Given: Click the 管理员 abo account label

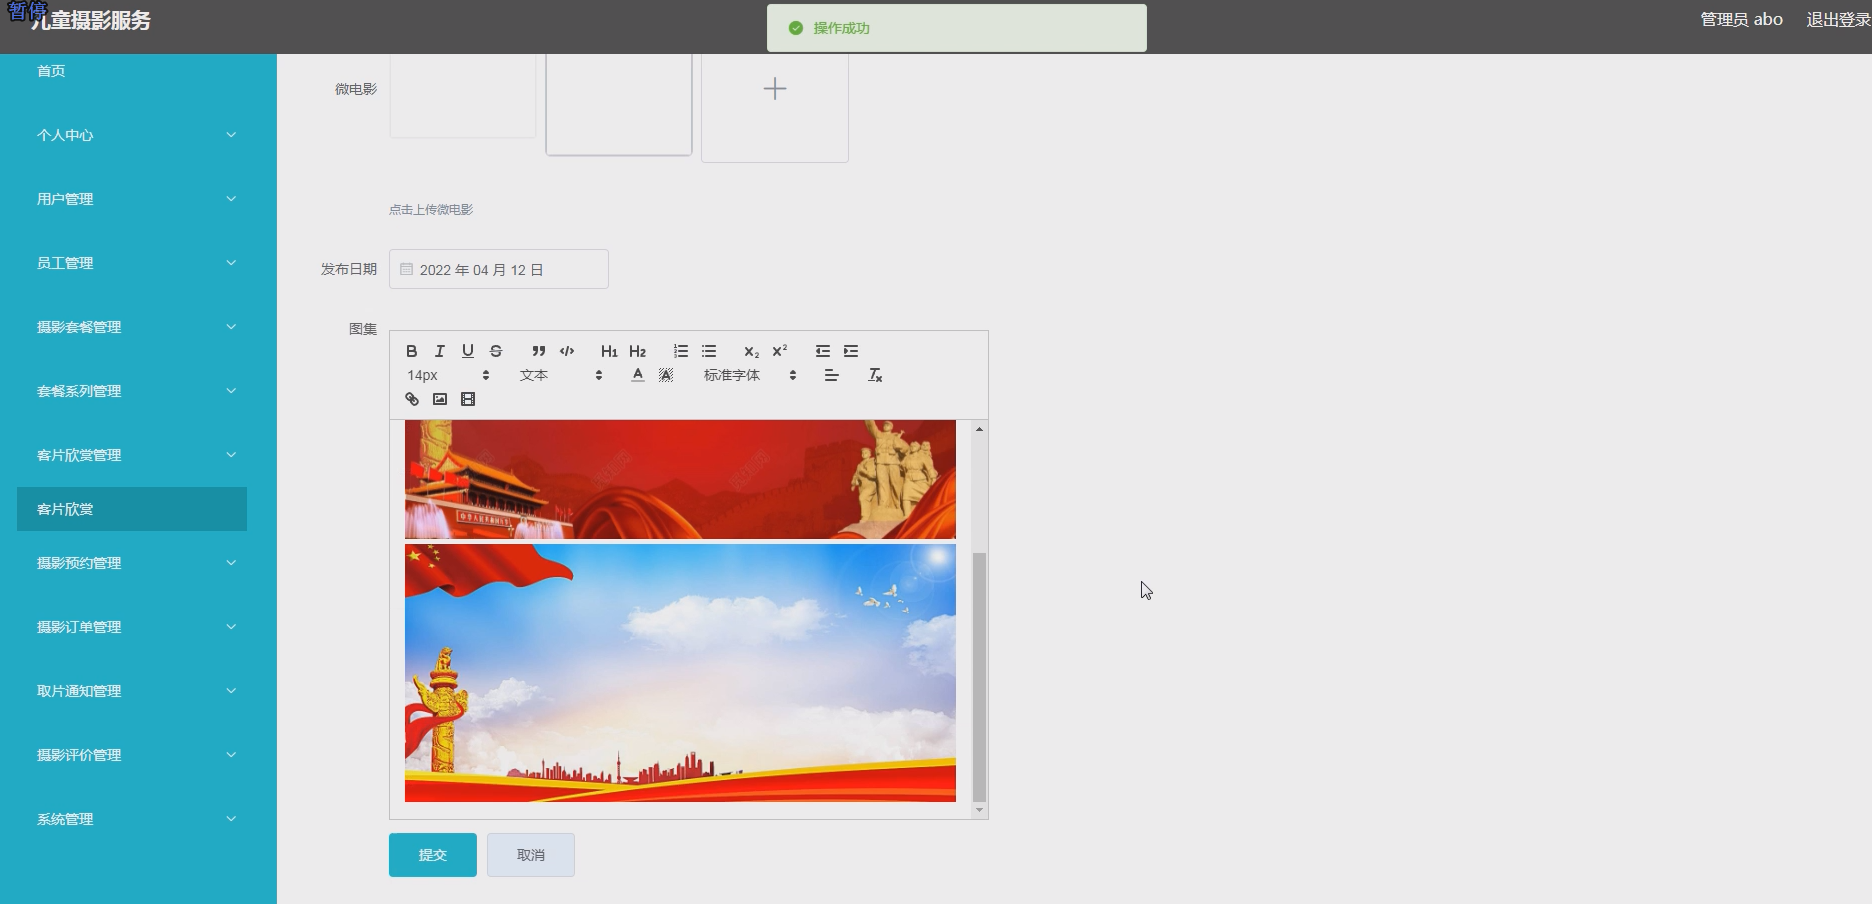Looking at the screenshot, I should point(1741,19).
